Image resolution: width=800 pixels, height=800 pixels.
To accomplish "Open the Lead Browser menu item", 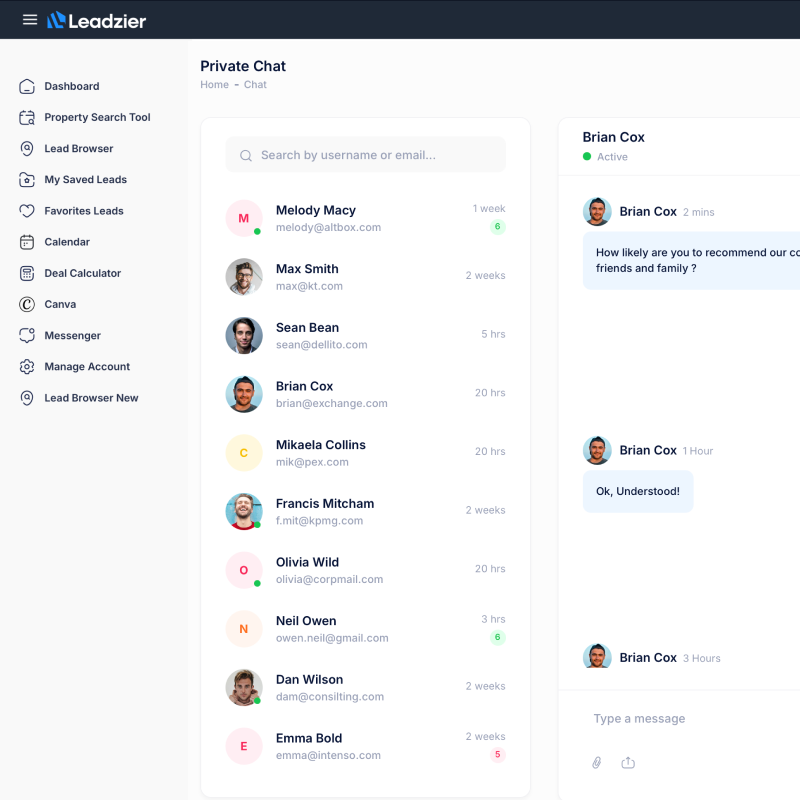I will 78,149.
